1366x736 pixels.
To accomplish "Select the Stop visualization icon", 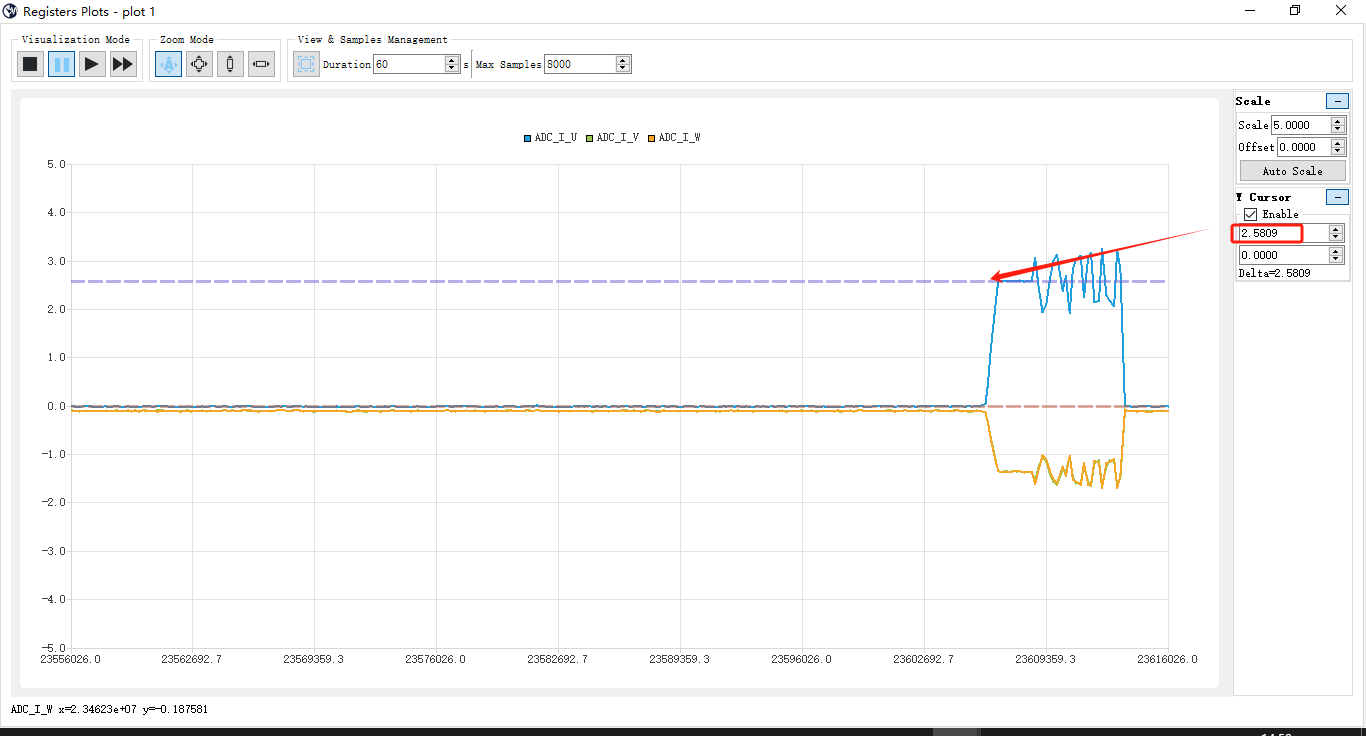I will [x=30, y=63].
